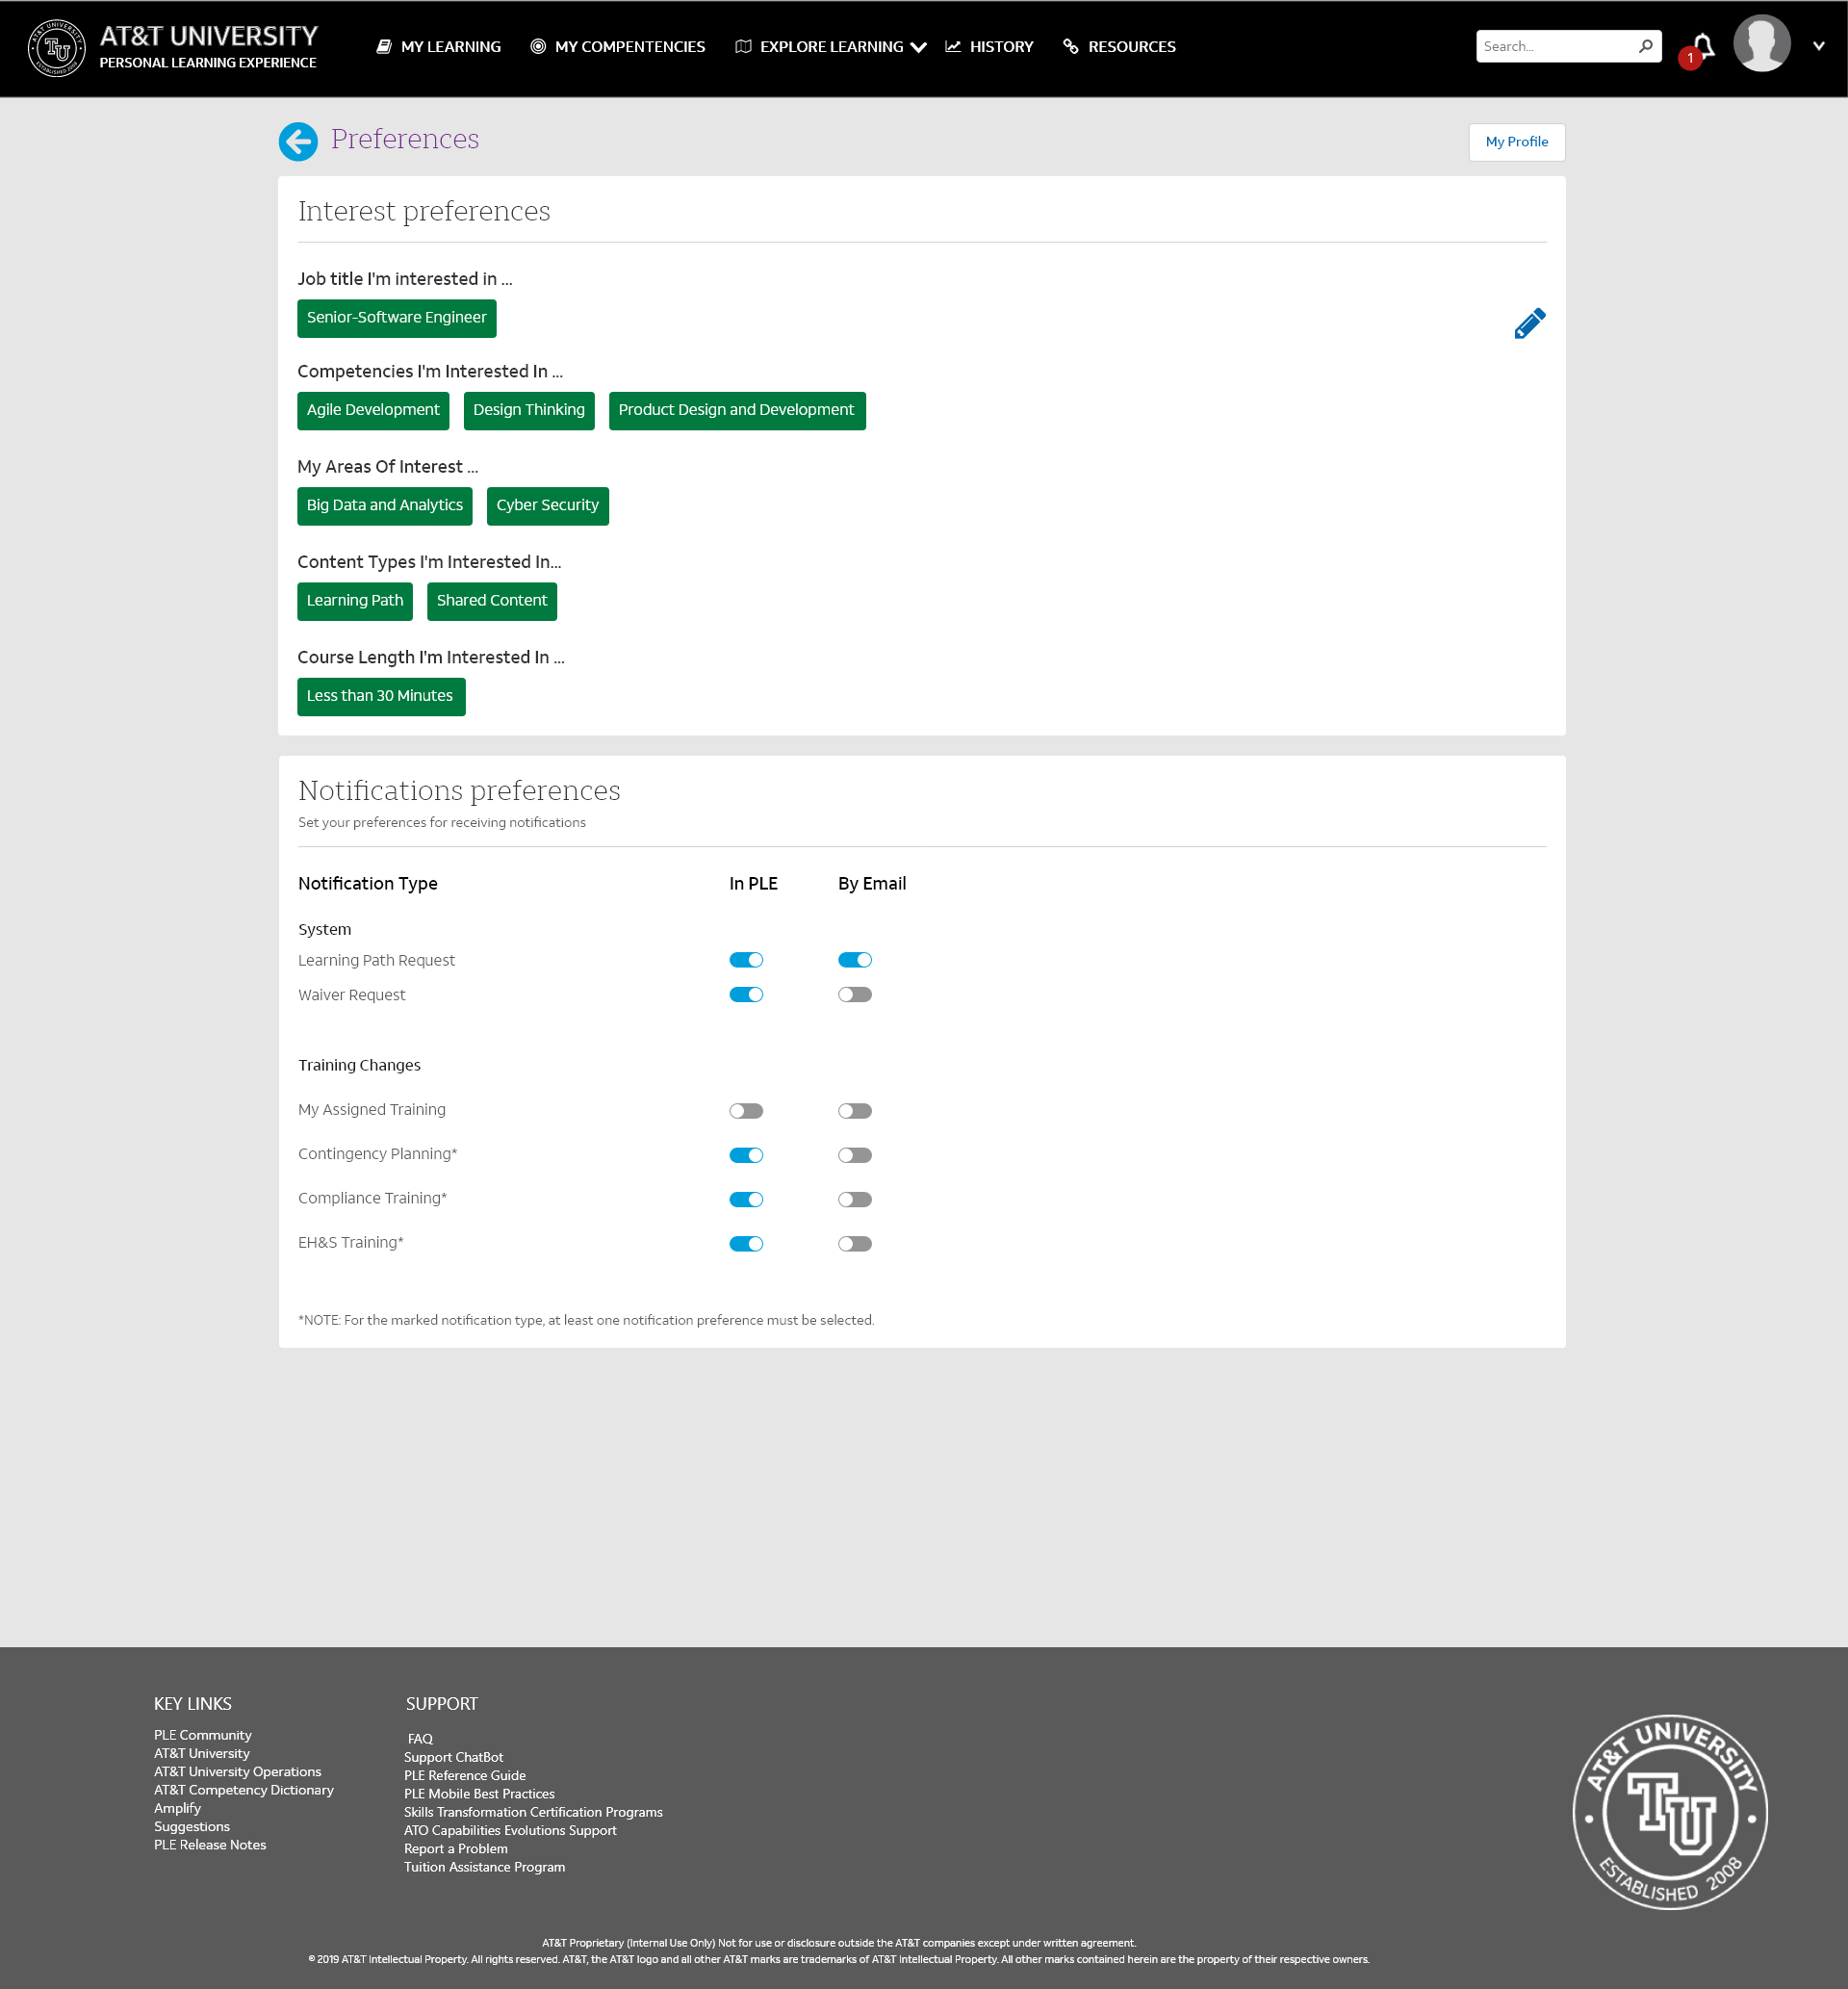
Task: Click the My Profile button
Action: pos(1515,142)
